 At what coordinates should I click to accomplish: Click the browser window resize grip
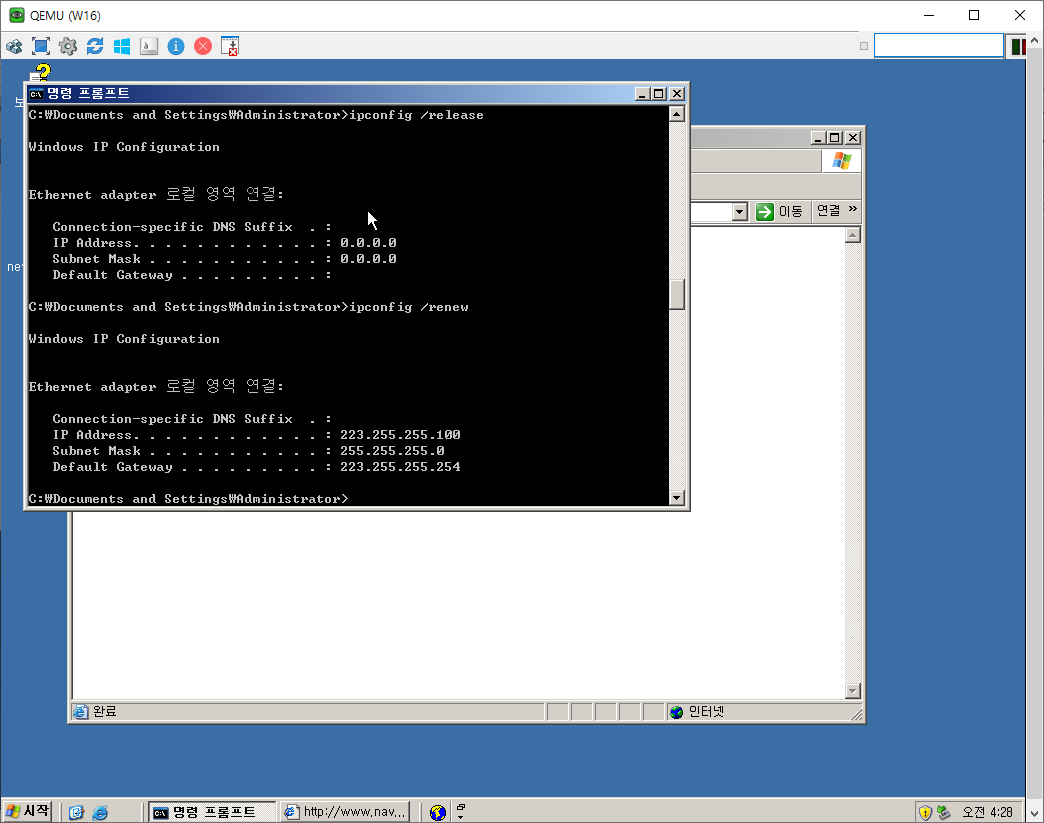(857, 714)
